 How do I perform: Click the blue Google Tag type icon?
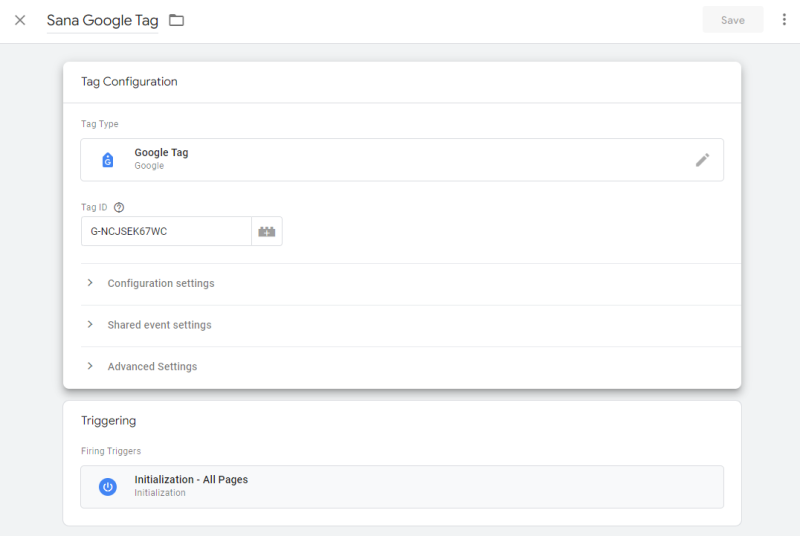[x=108, y=160]
